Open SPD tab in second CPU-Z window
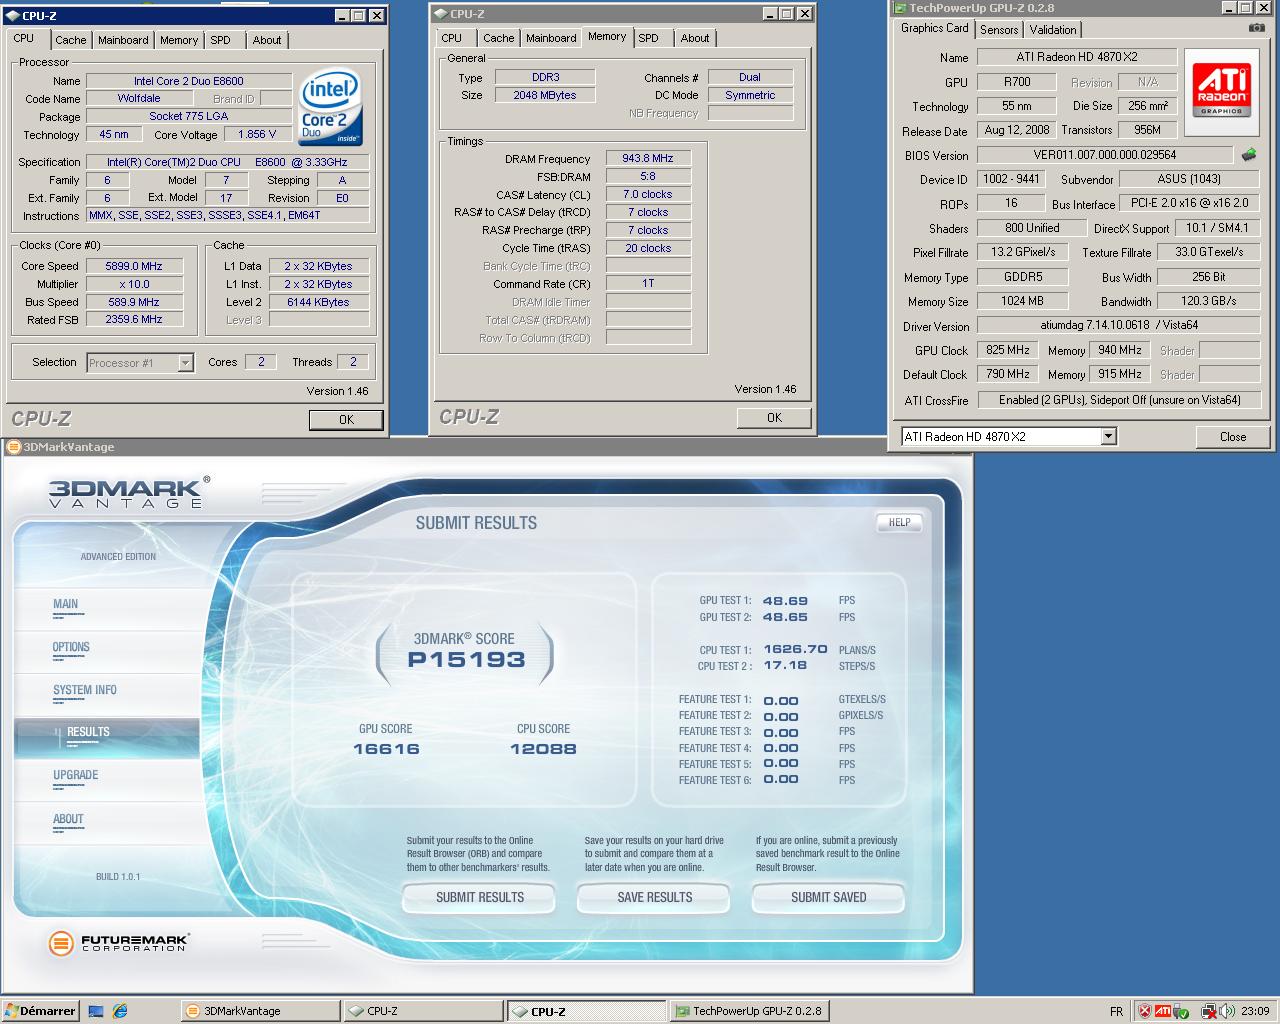Image resolution: width=1280 pixels, height=1024 pixels. tap(649, 38)
